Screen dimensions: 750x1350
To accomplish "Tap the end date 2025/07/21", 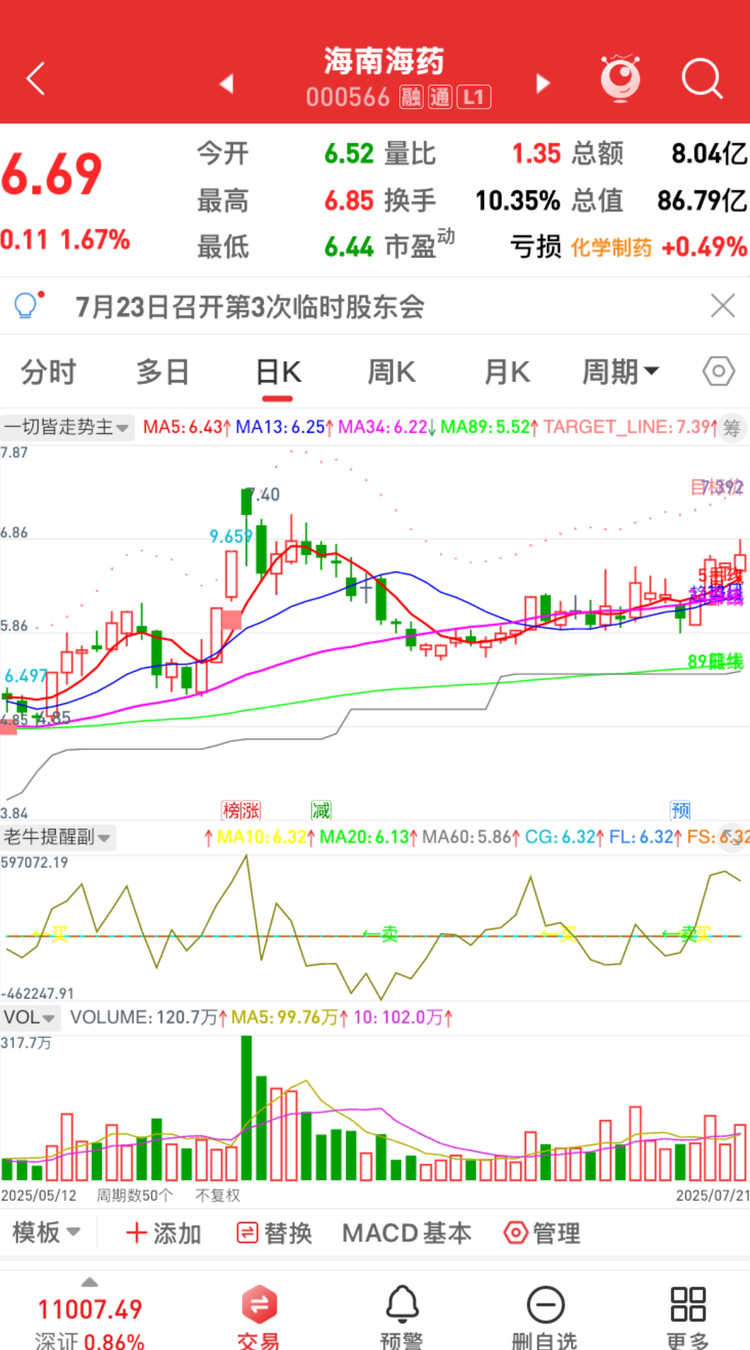I will point(711,1195).
